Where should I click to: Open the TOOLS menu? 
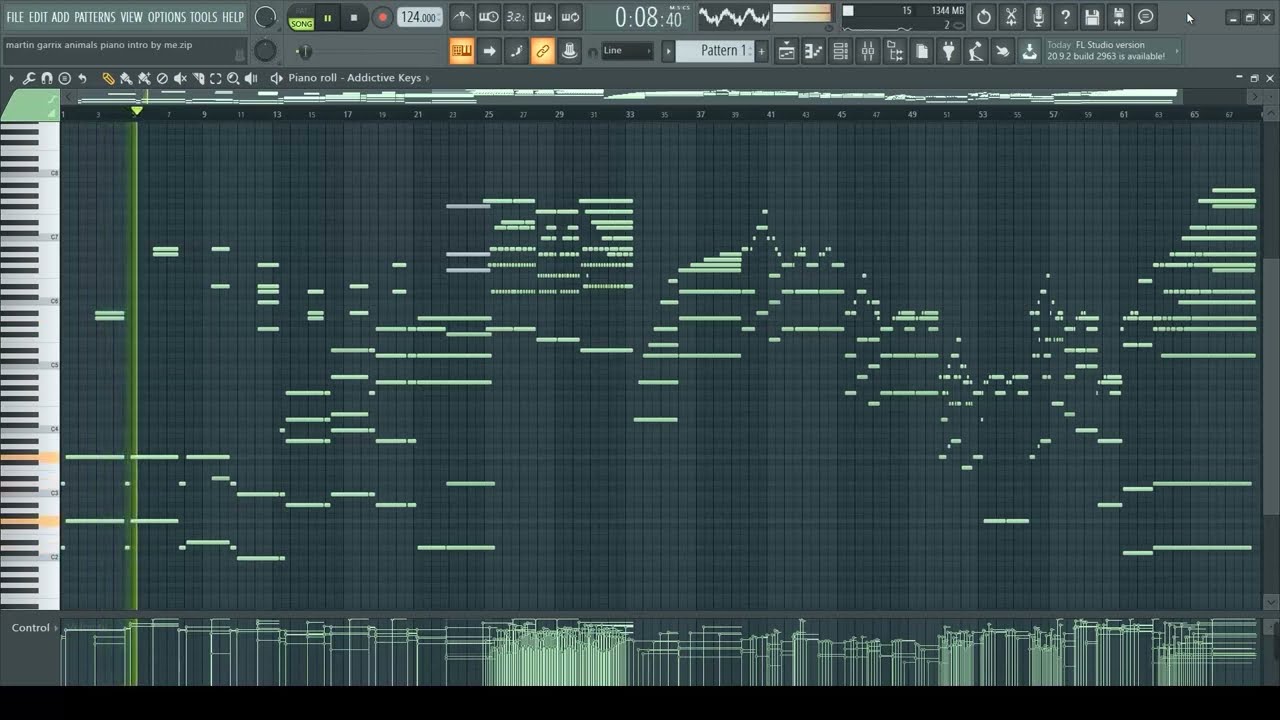pos(204,17)
